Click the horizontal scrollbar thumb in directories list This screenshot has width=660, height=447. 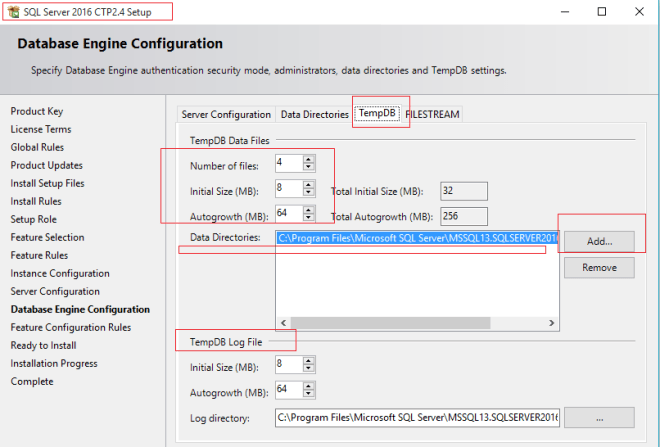[x=390, y=323]
